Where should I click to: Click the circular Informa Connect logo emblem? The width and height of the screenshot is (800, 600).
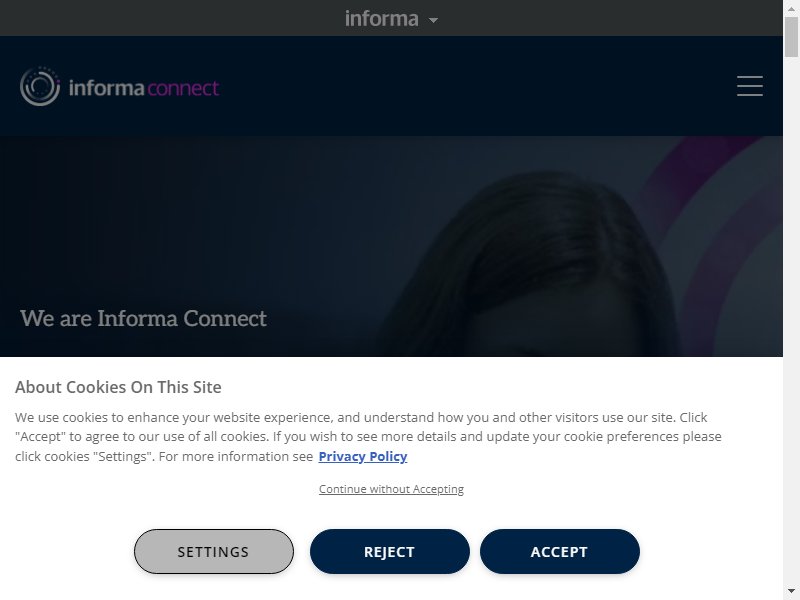click(40, 87)
